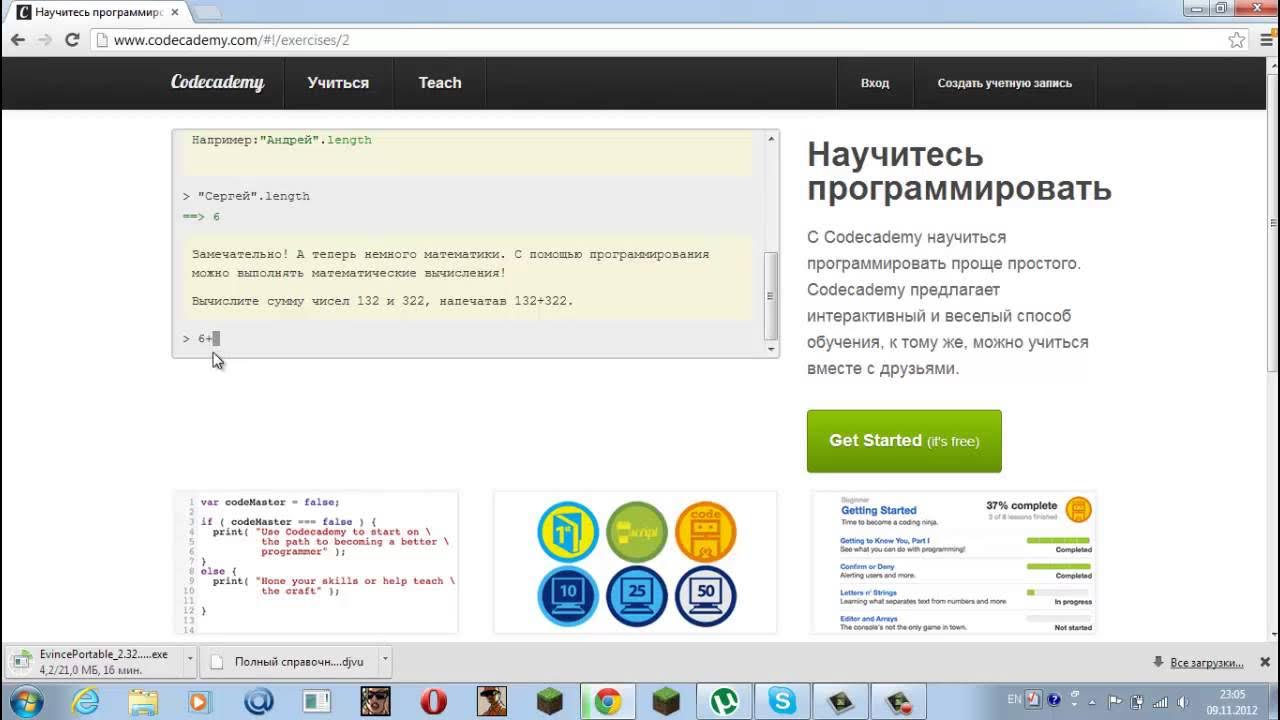Click the badge showing 50
1280x720 pixels.
click(705, 596)
